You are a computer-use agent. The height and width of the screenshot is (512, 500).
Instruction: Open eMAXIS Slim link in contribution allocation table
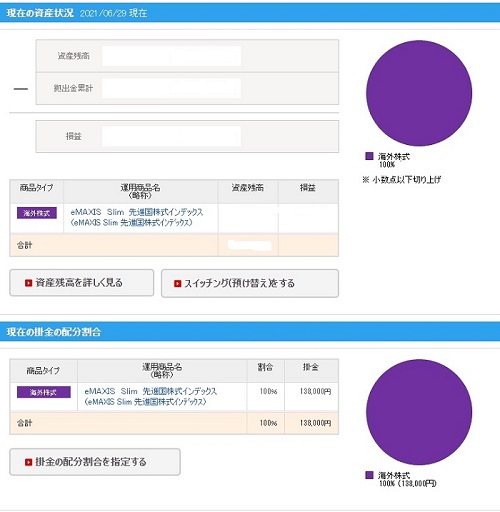point(151,396)
